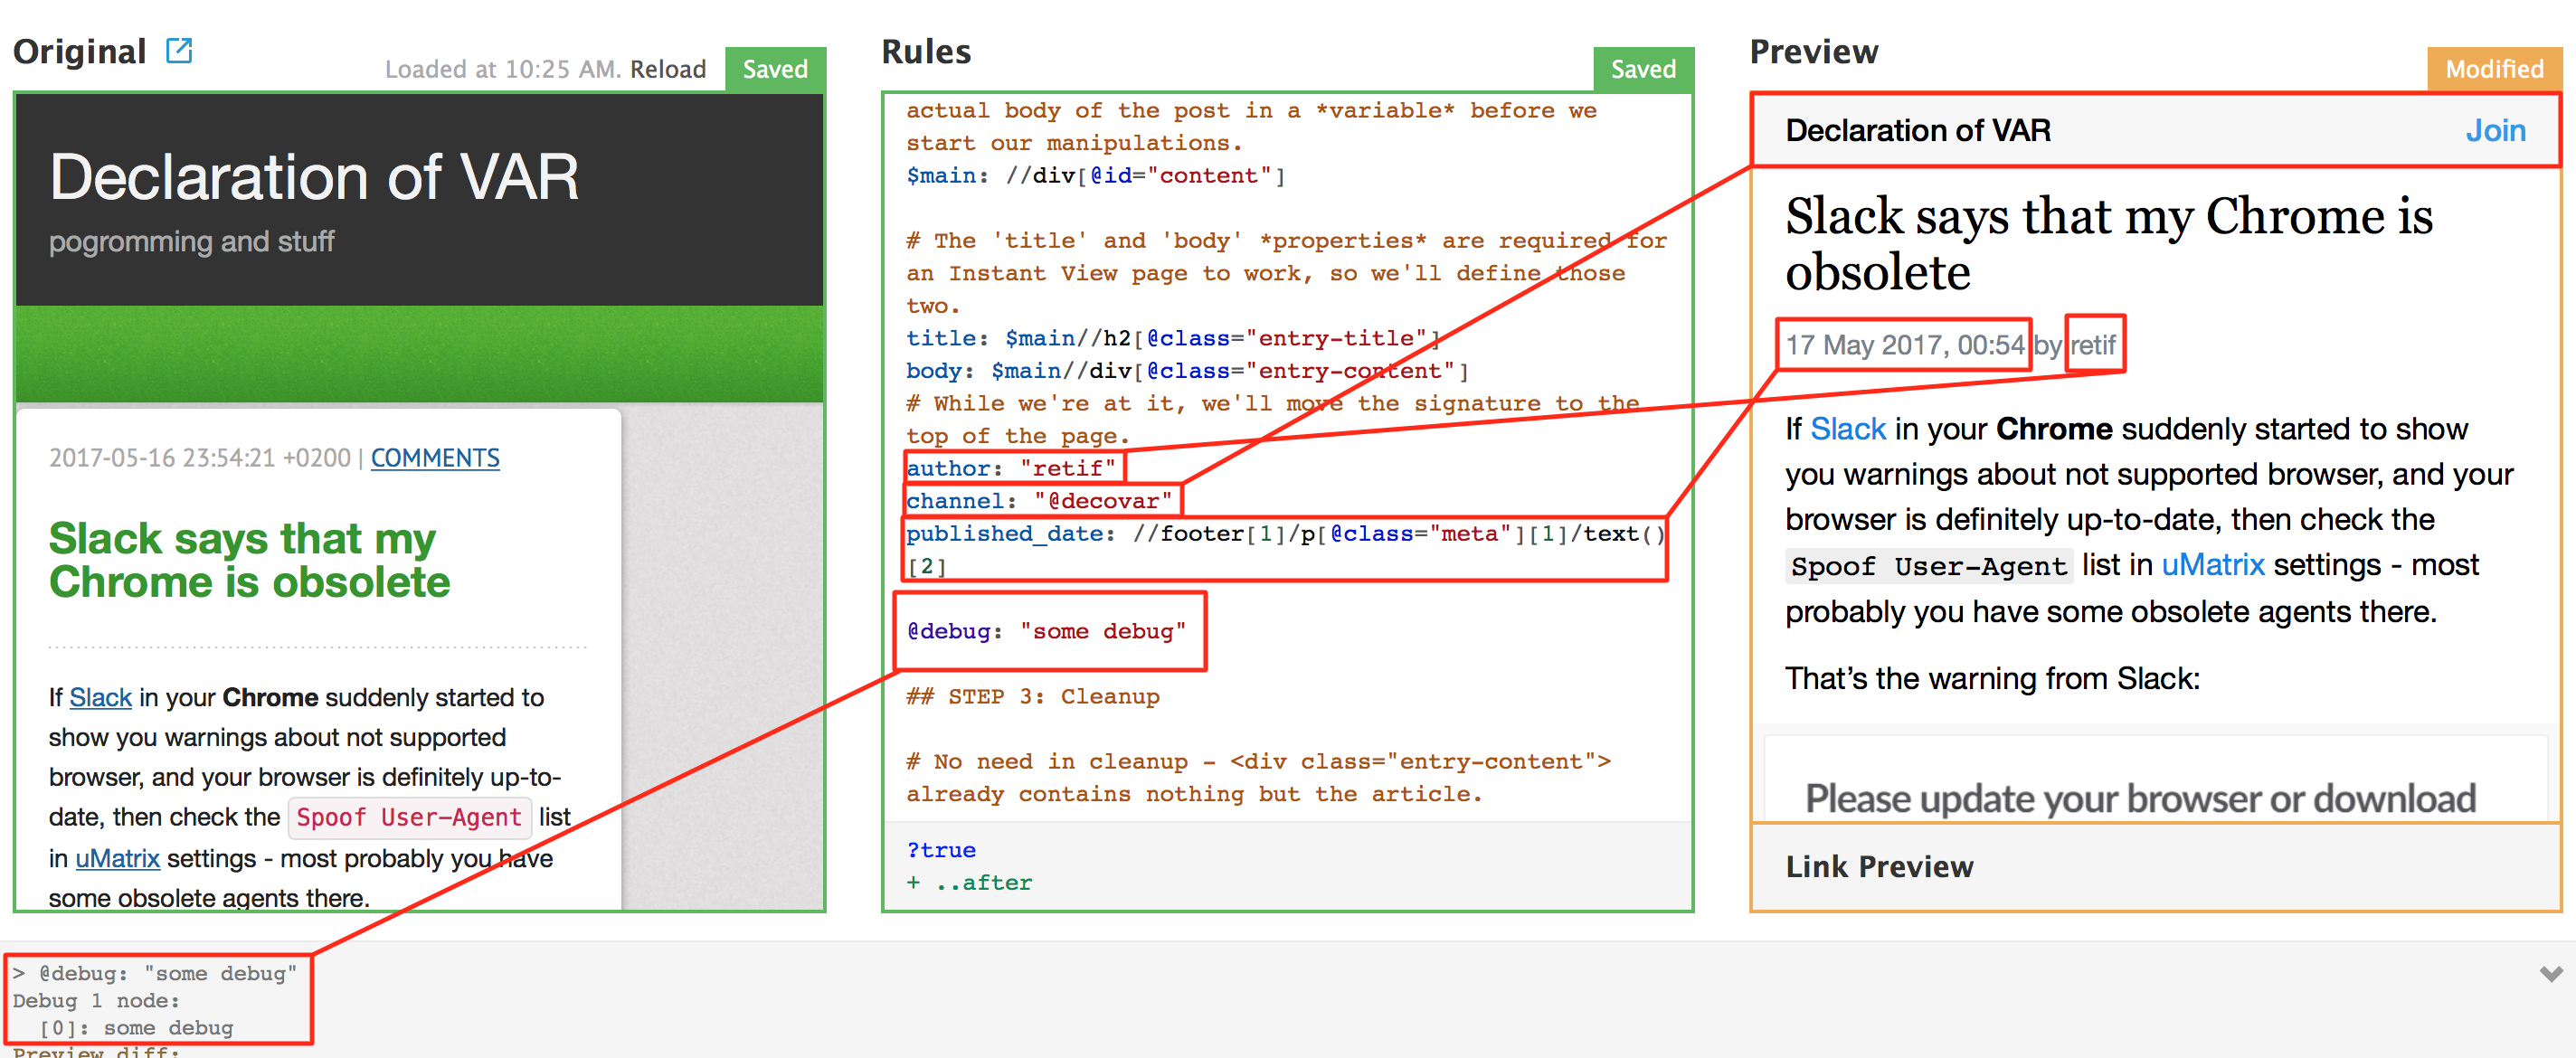Click the original article headline
Screen dimensions: 2576x1058
pos(249,560)
